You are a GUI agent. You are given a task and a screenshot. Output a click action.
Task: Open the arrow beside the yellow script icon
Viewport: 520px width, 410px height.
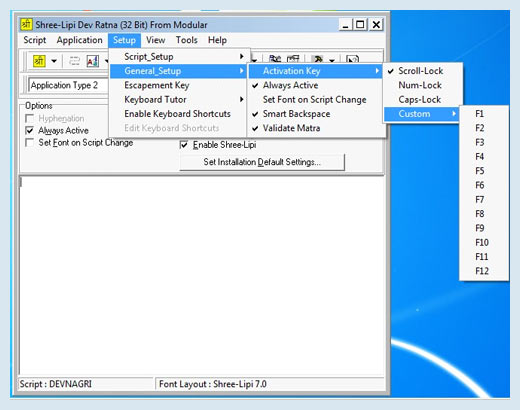54,61
